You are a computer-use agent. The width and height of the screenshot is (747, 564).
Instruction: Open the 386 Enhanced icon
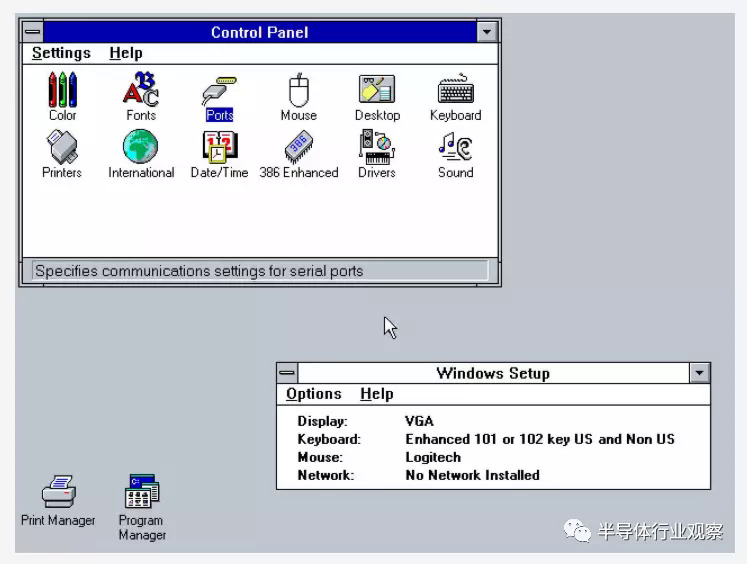point(298,148)
